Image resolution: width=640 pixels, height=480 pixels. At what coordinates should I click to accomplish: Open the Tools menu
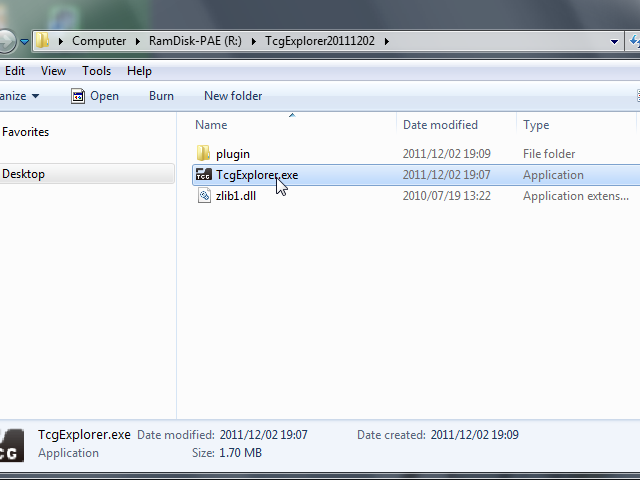[x=96, y=71]
